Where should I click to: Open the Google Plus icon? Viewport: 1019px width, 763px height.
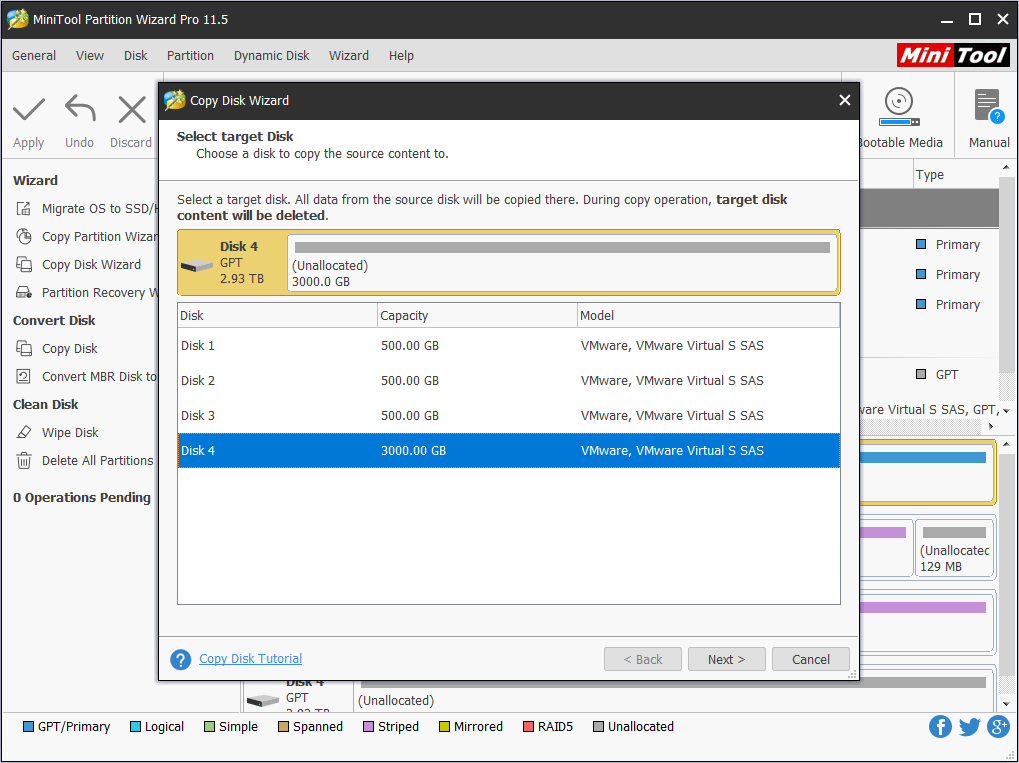pos(998,727)
